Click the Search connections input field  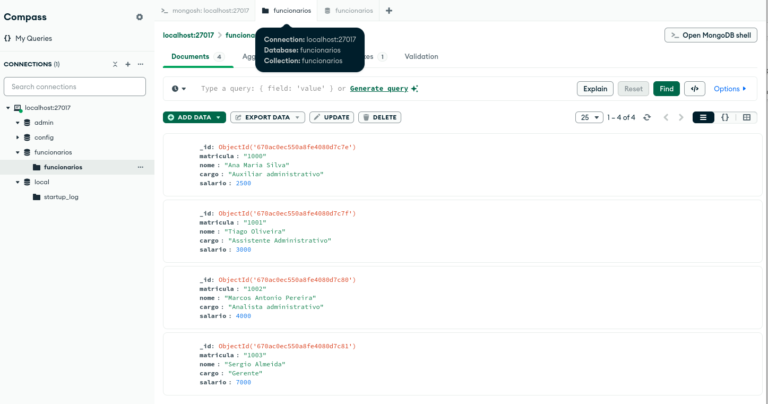point(75,87)
